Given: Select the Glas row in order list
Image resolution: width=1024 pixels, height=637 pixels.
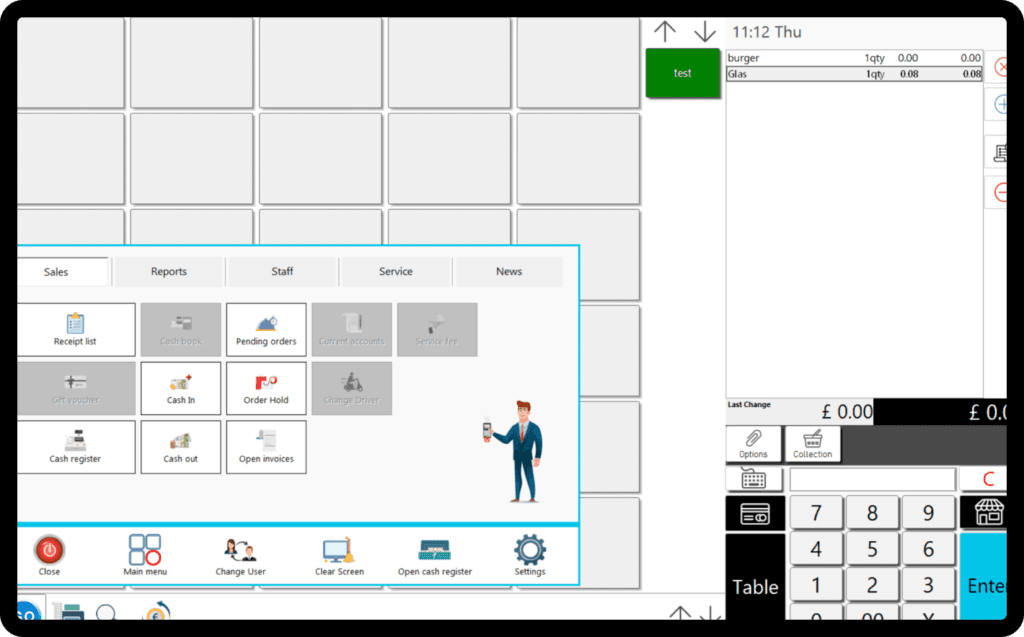Looking at the screenshot, I should [854, 74].
